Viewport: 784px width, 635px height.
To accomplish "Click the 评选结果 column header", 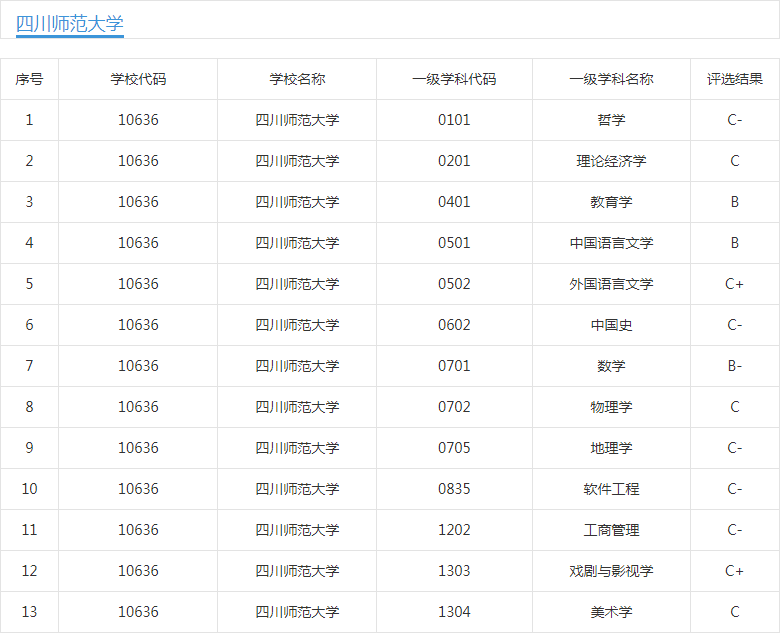I will (734, 79).
